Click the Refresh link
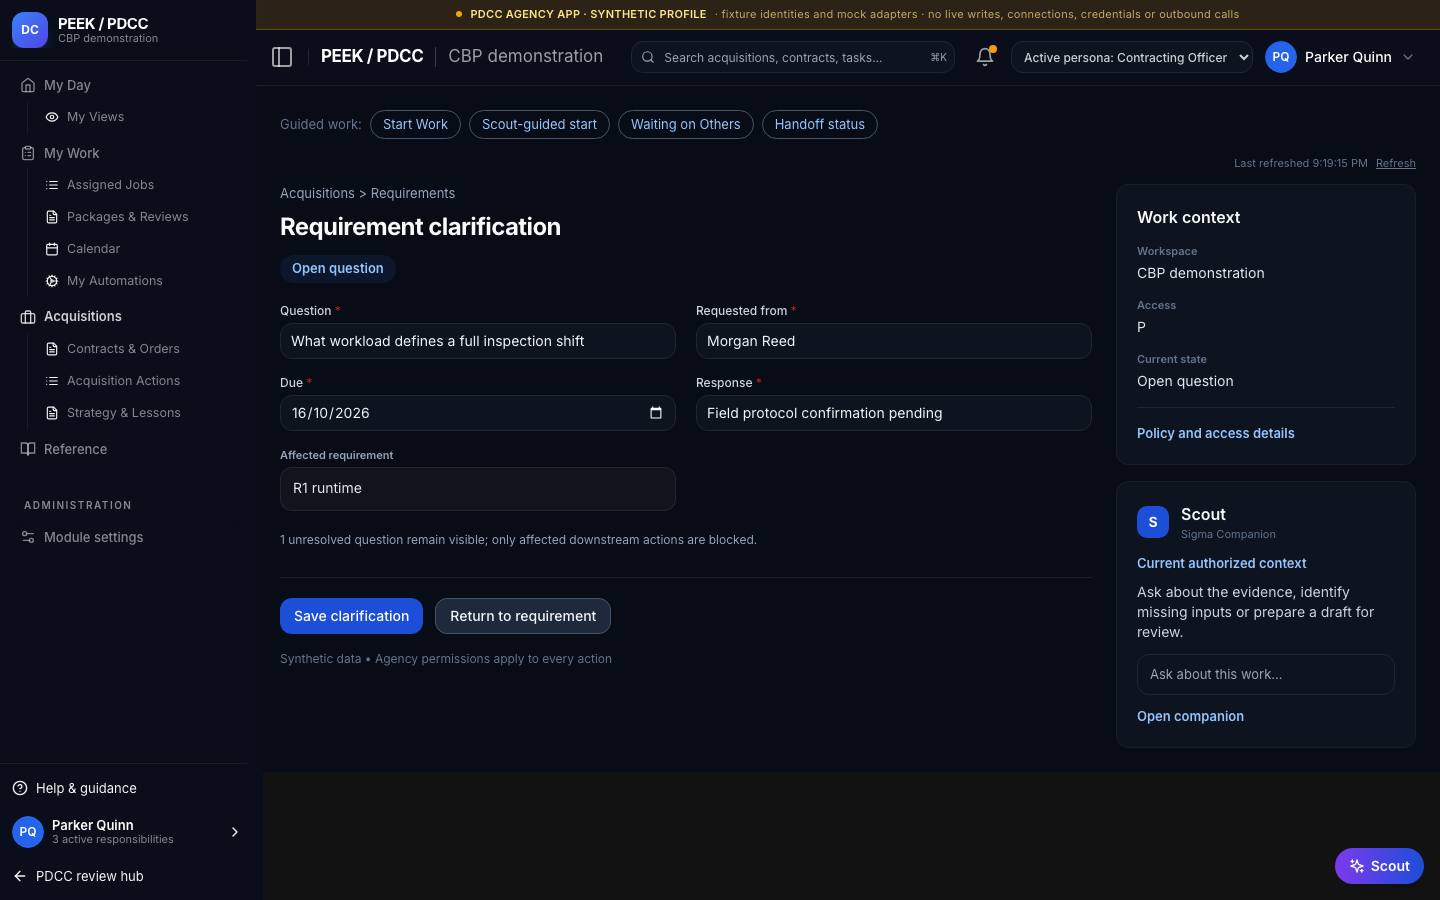This screenshot has width=1440, height=900. (1395, 163)
